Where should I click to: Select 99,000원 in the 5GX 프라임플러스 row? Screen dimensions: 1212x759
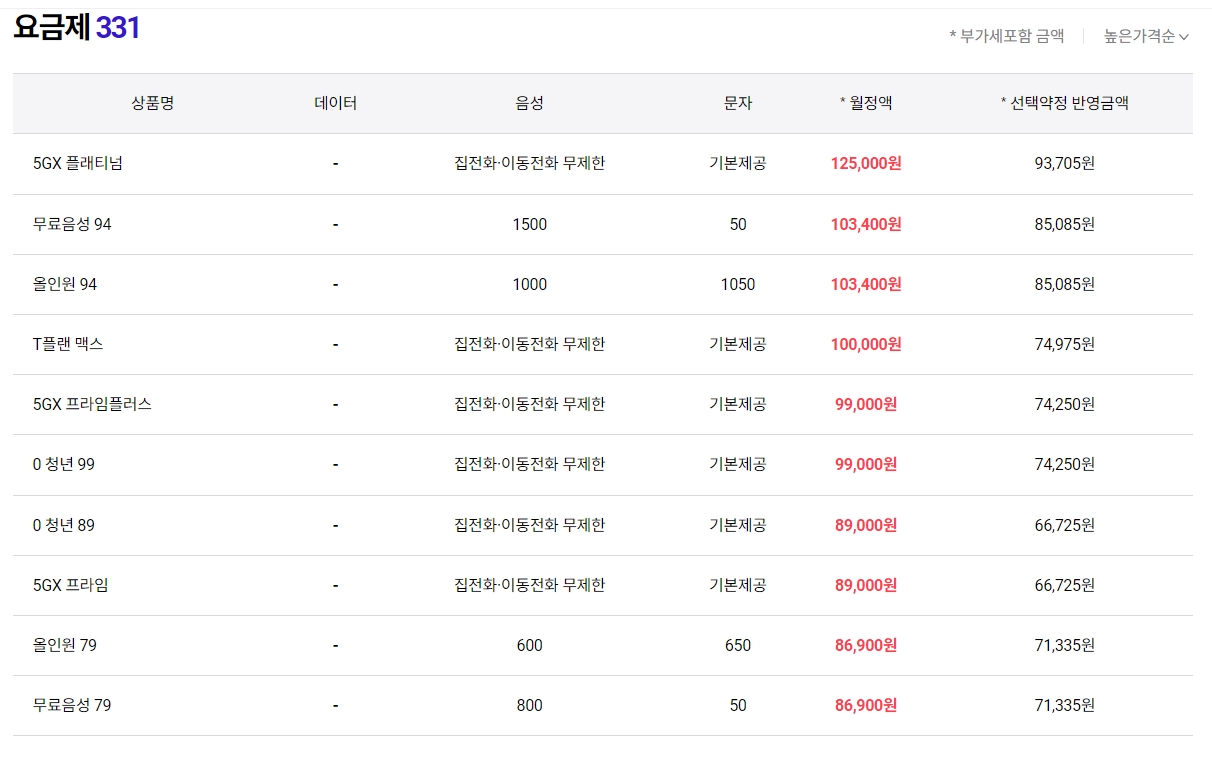coord(866,404)
